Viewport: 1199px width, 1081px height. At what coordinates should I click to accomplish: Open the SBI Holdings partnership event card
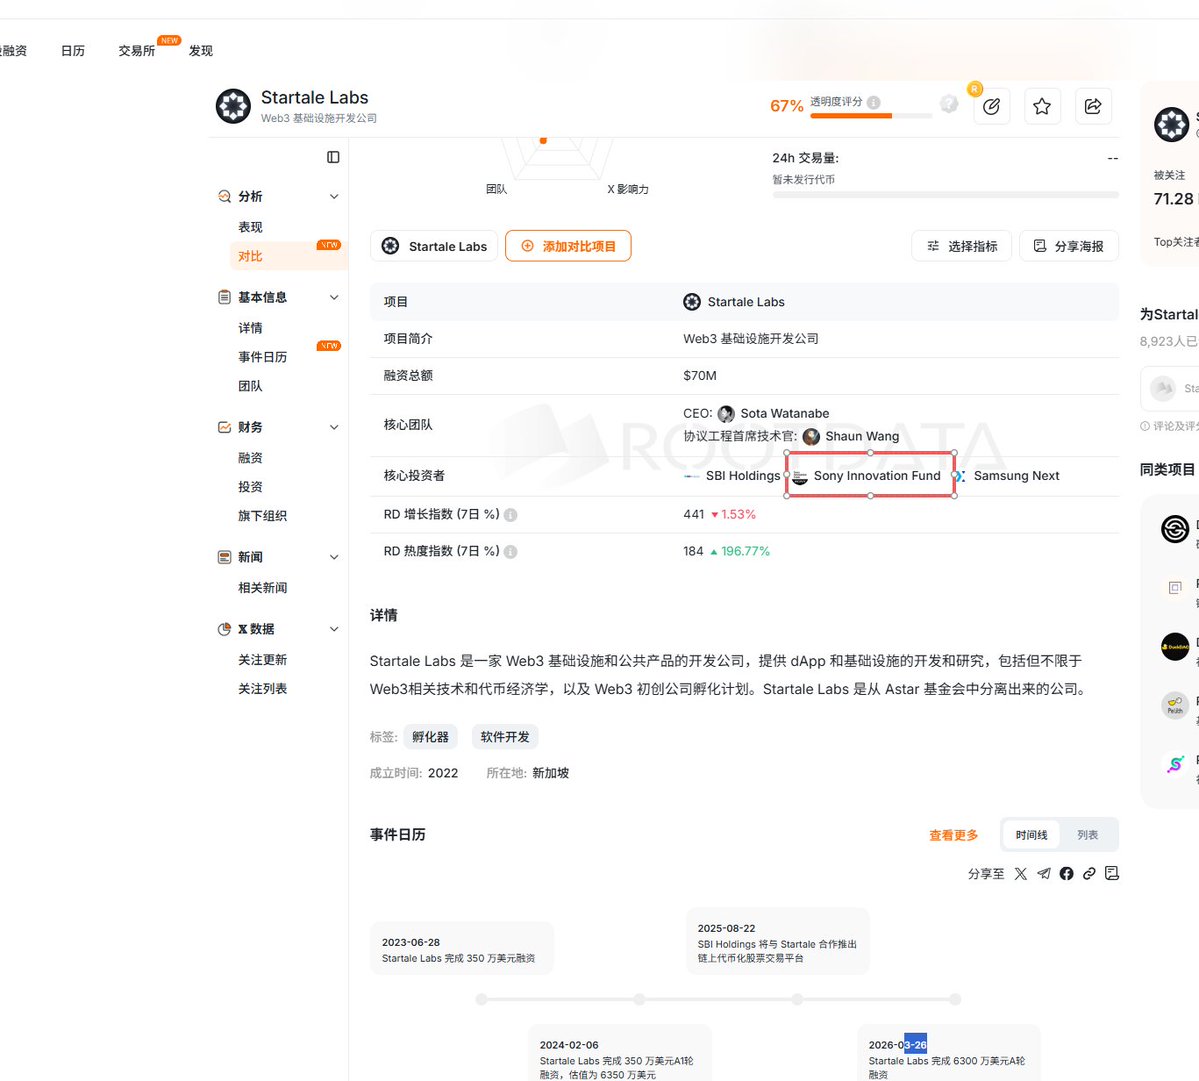[778, 942]
